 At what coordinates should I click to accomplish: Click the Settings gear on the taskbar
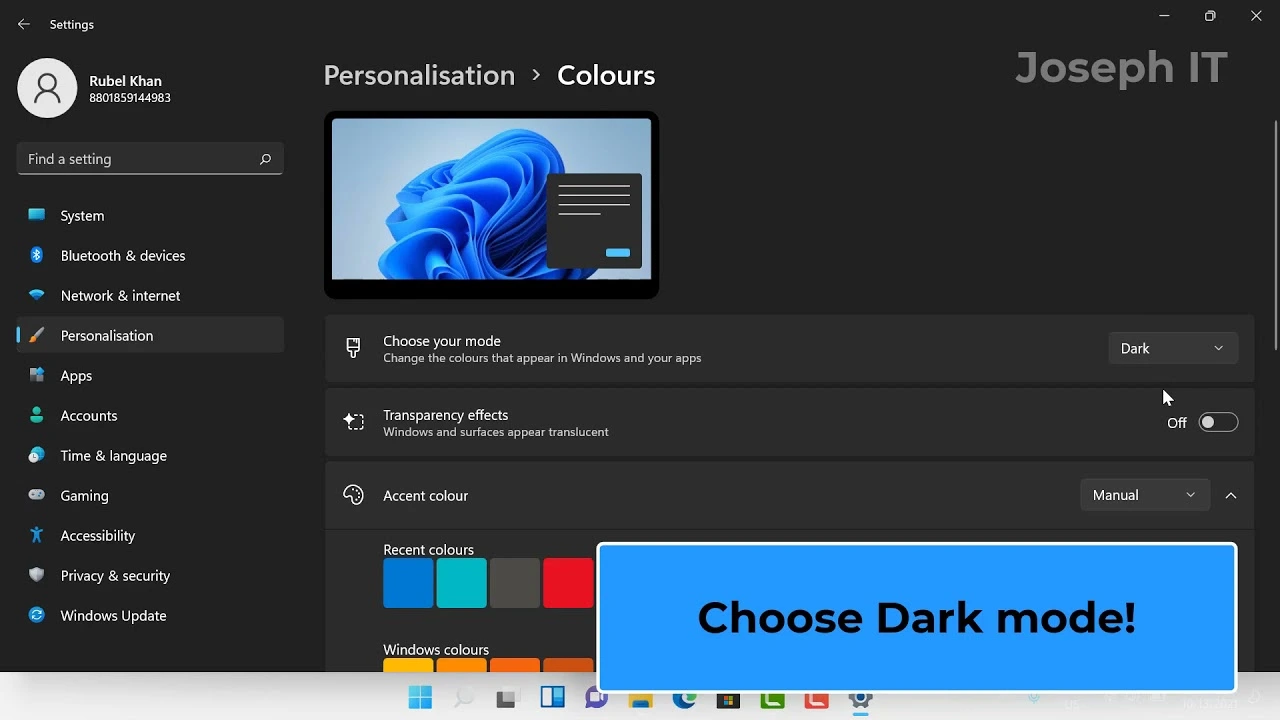point(860,698)
